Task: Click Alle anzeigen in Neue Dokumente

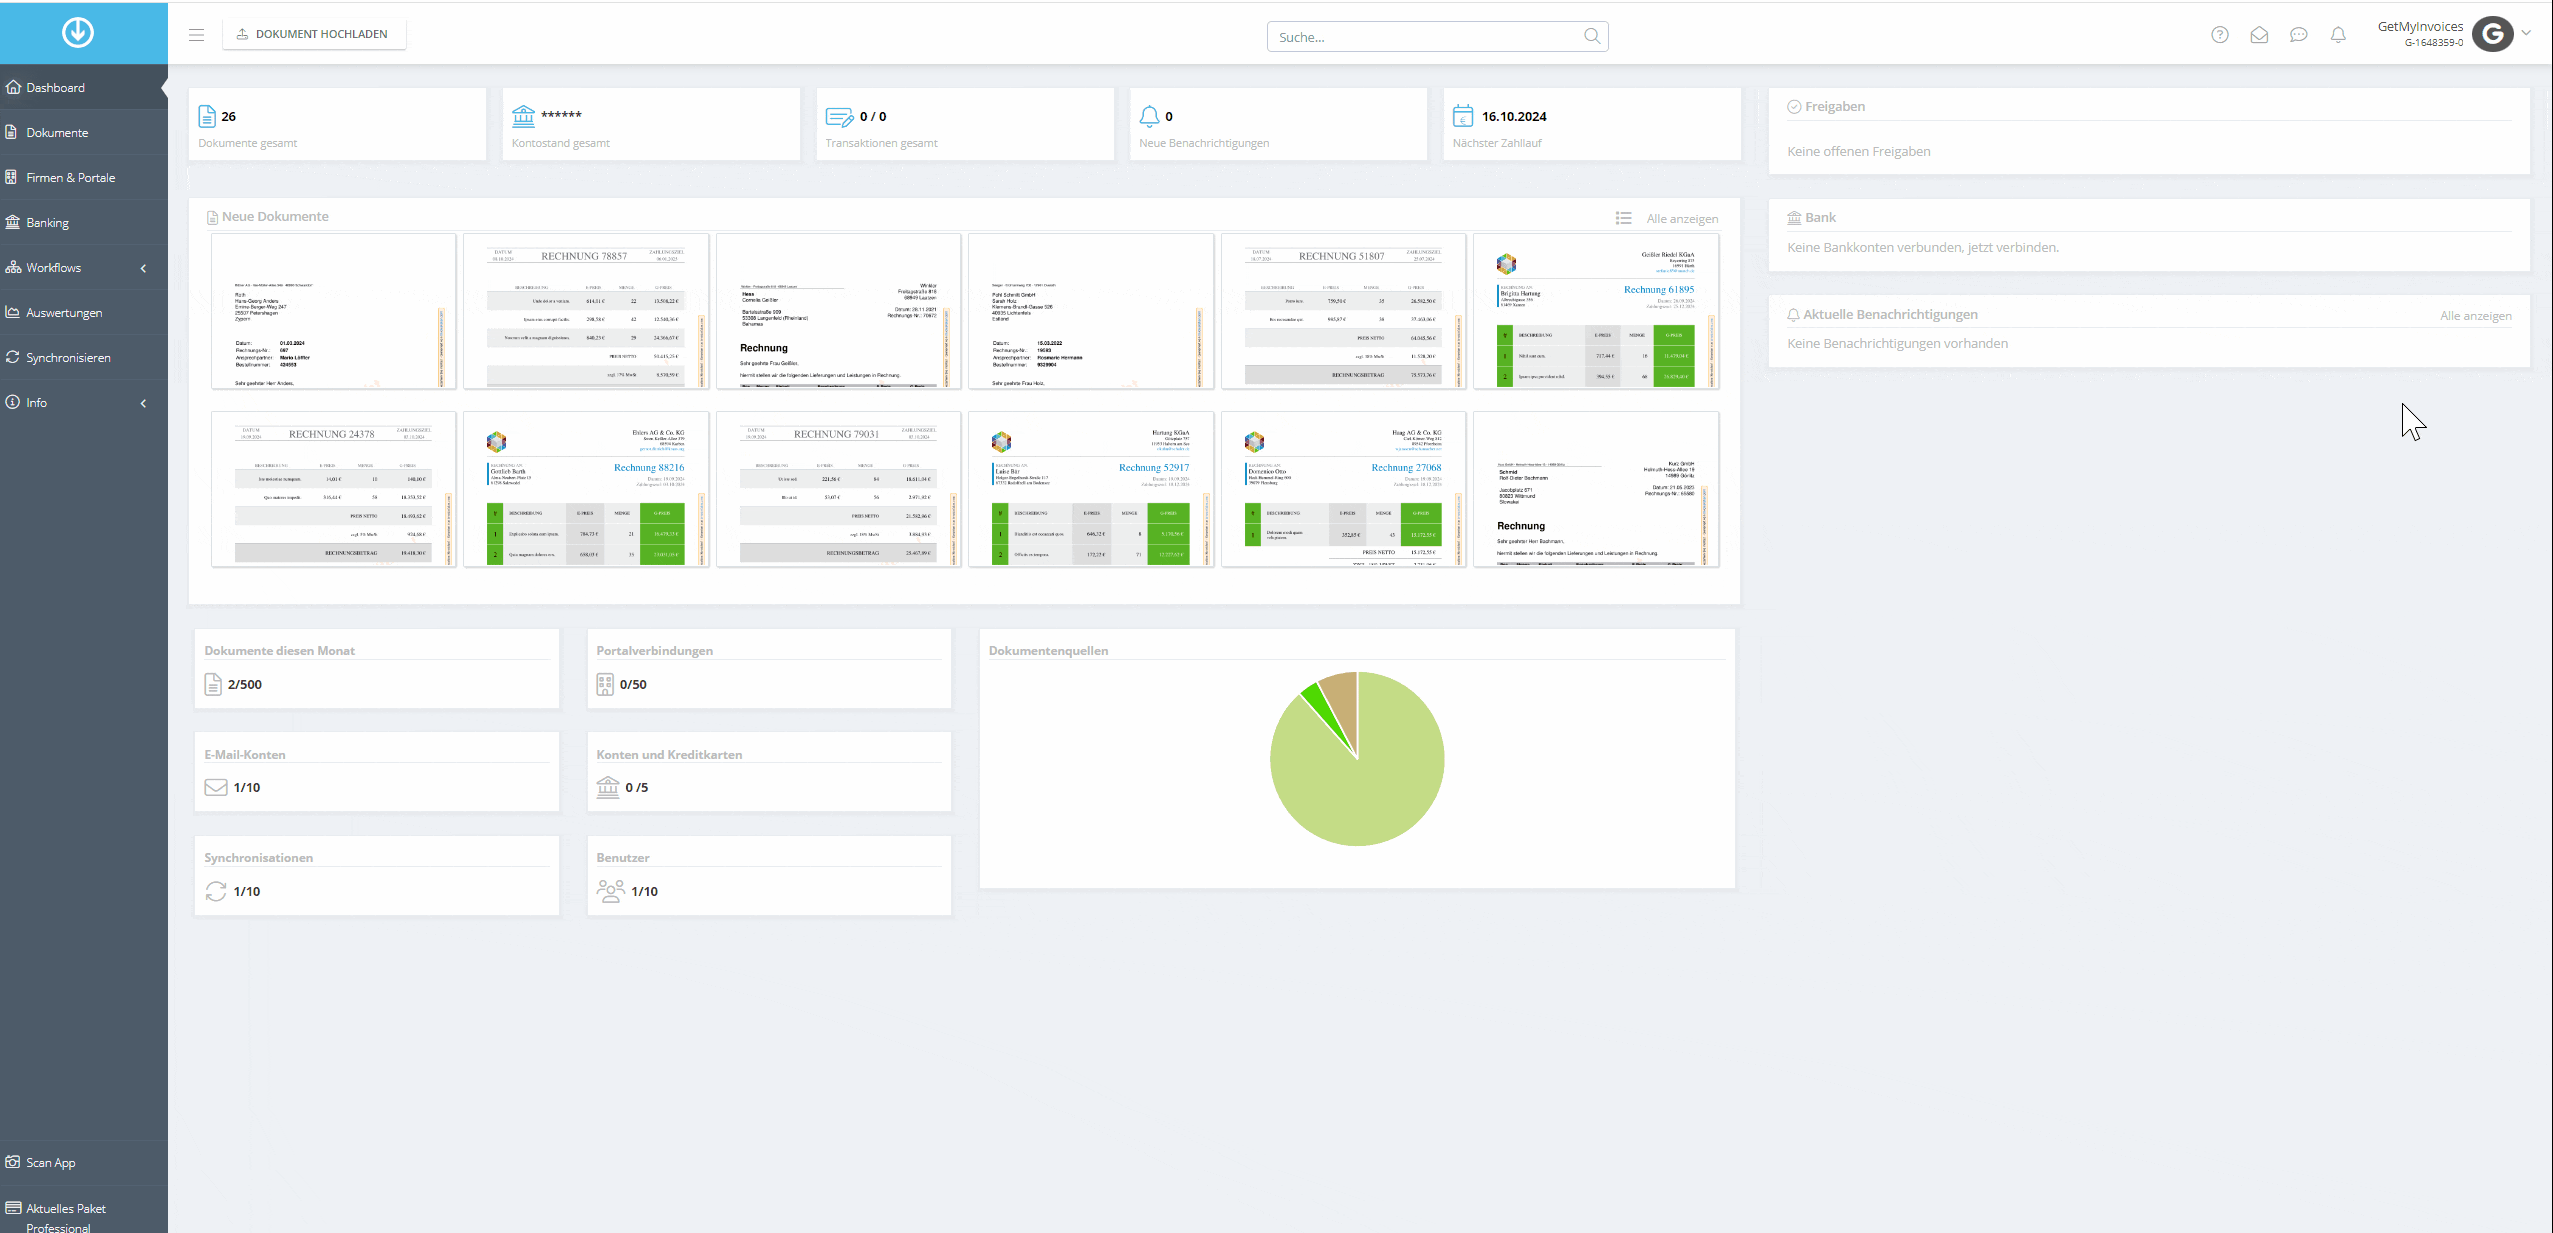Action: point(1682,219)
